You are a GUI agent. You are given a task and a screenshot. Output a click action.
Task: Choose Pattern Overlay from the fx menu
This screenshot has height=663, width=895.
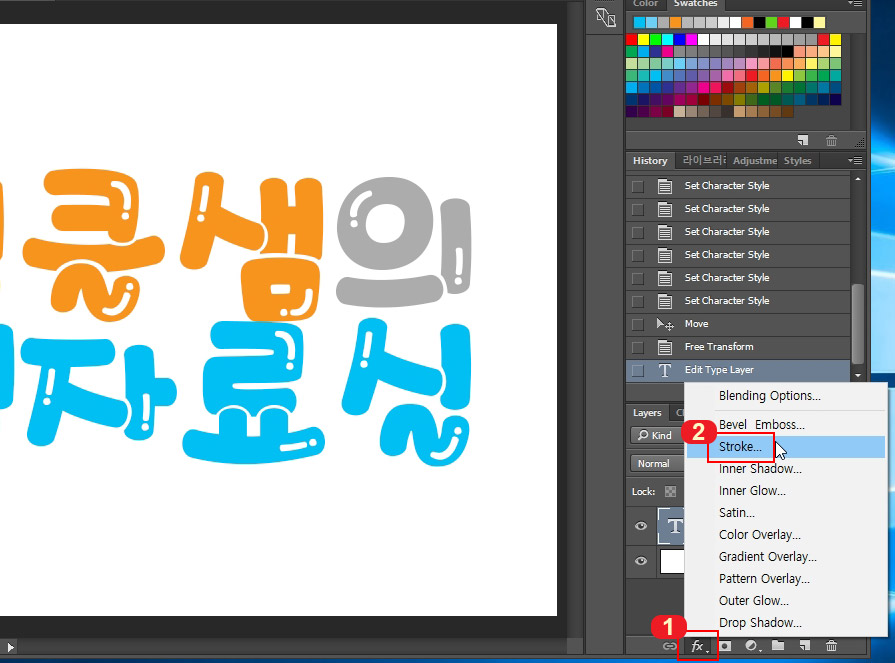(764, 579)
